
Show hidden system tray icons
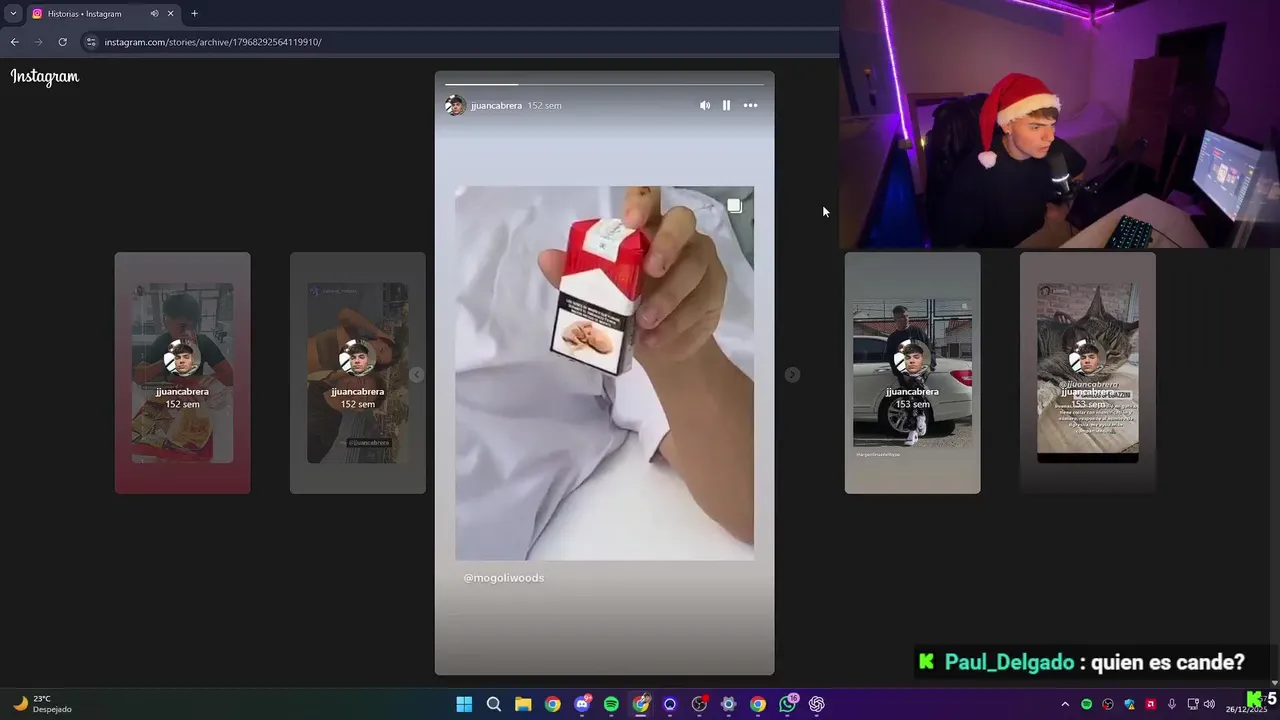[x=1065, y=704]
